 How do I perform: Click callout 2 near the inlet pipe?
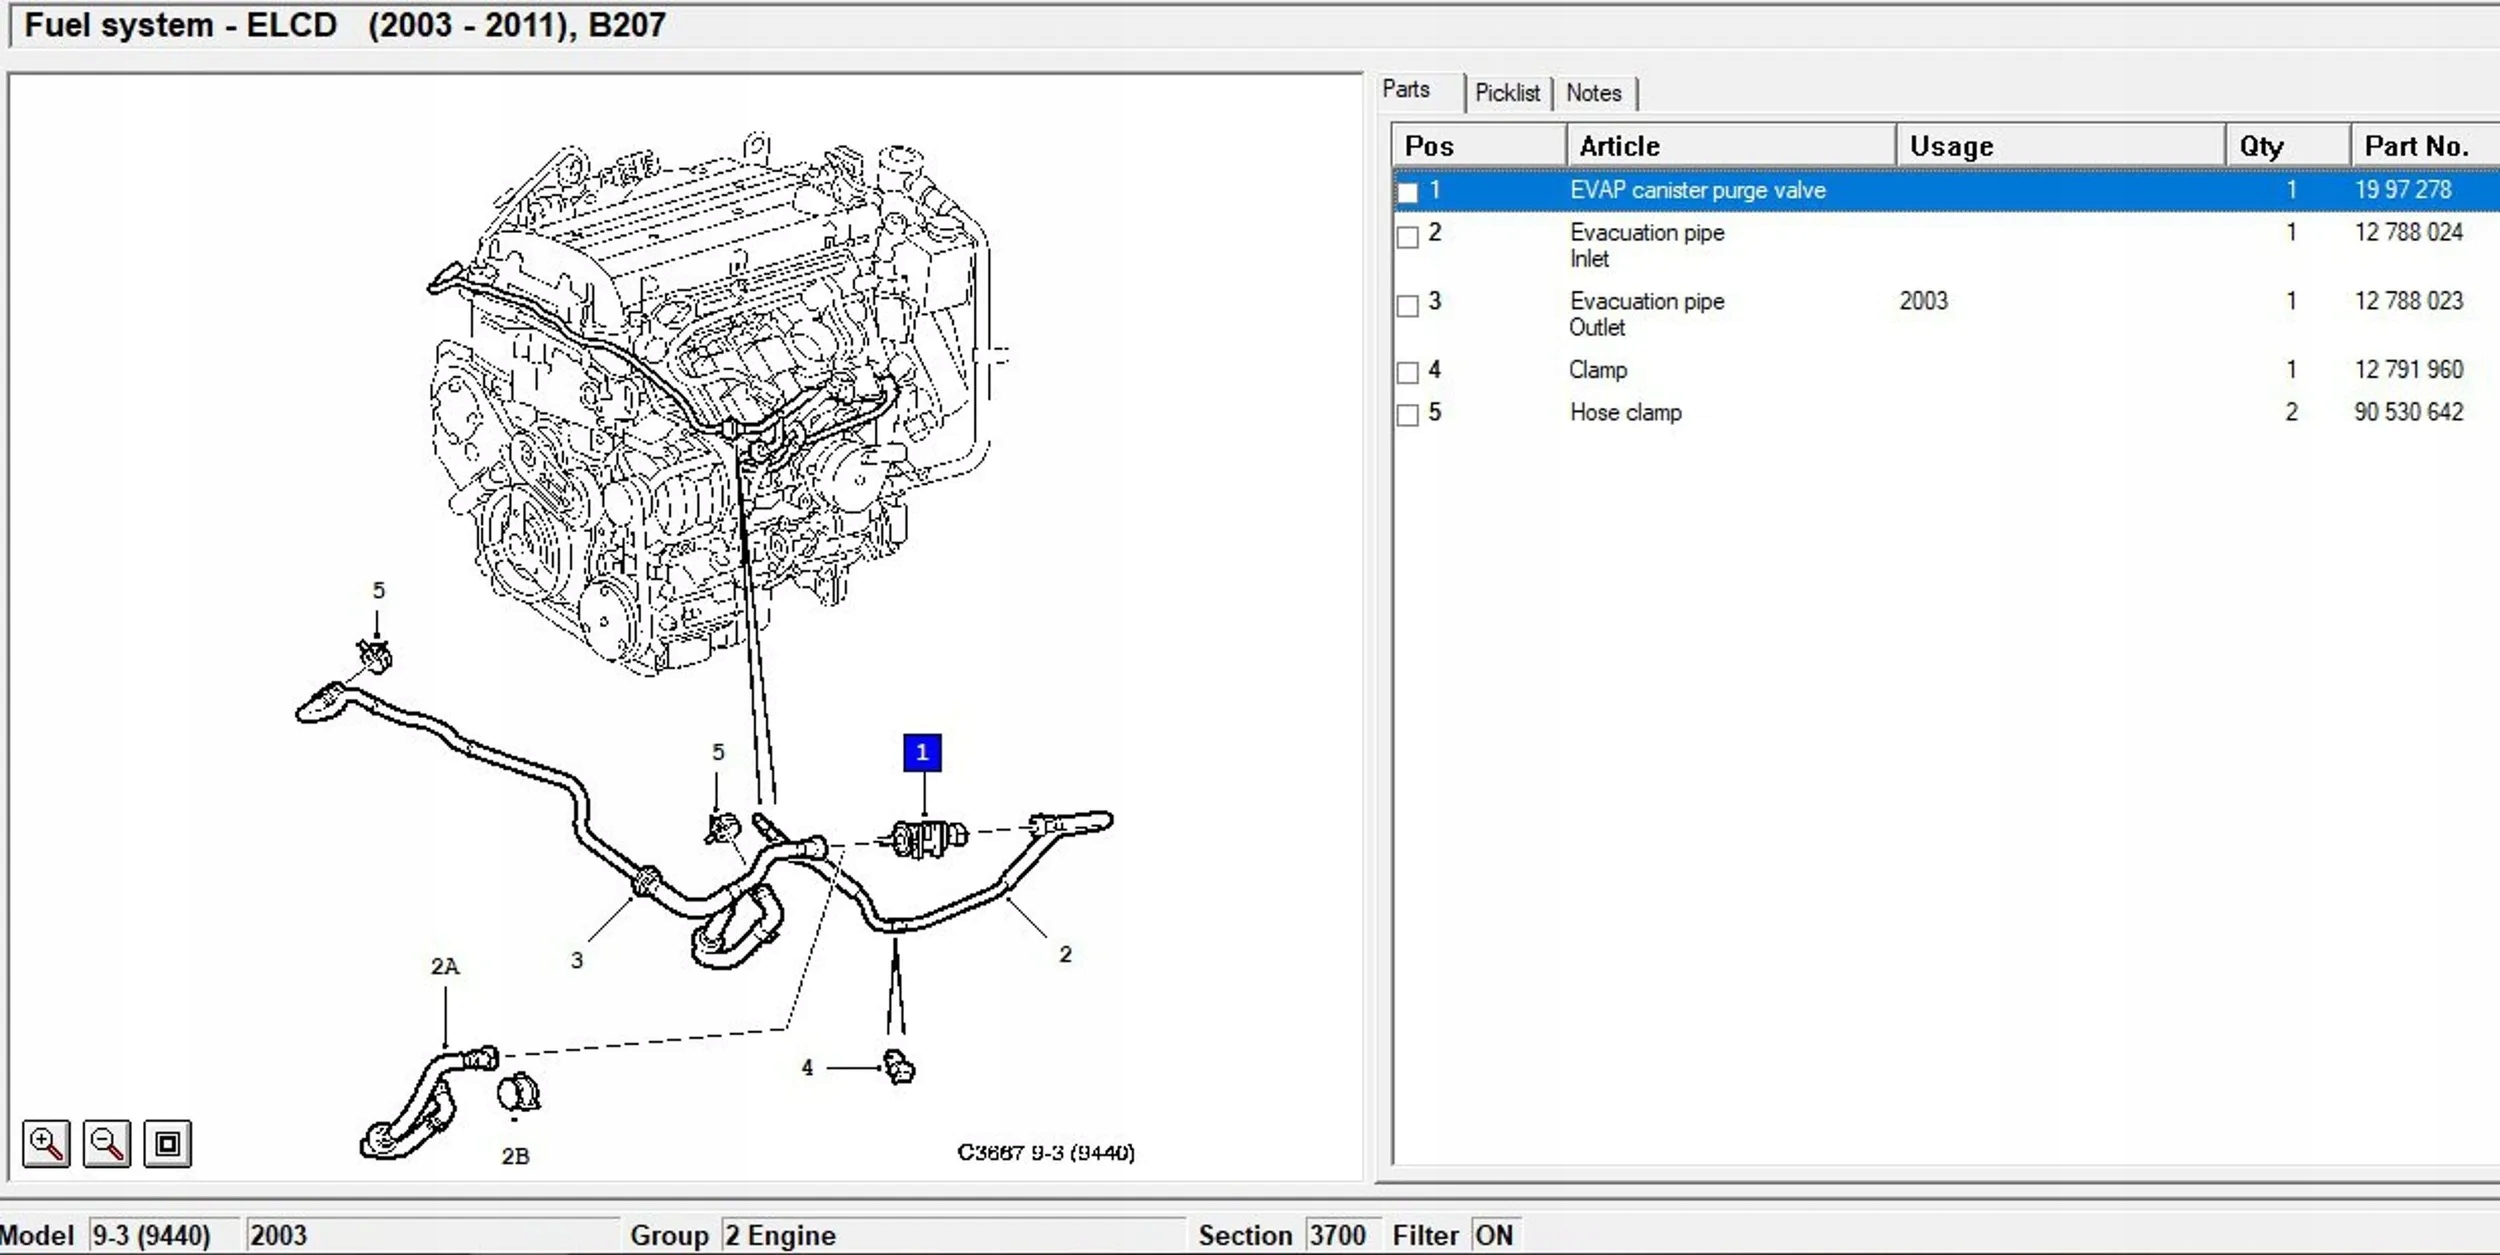(x=1065, y=954)
